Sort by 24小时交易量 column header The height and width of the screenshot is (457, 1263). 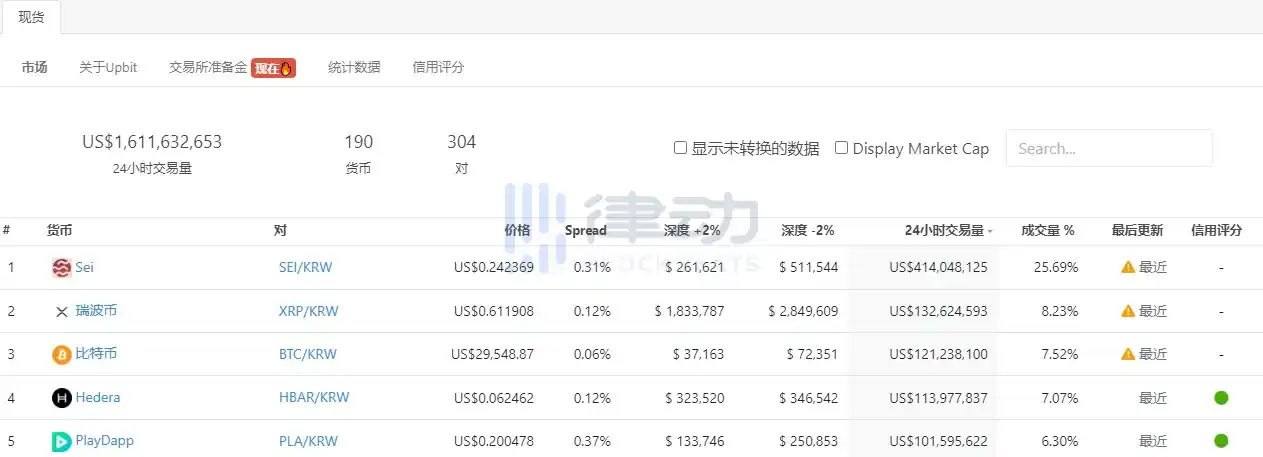944,231
